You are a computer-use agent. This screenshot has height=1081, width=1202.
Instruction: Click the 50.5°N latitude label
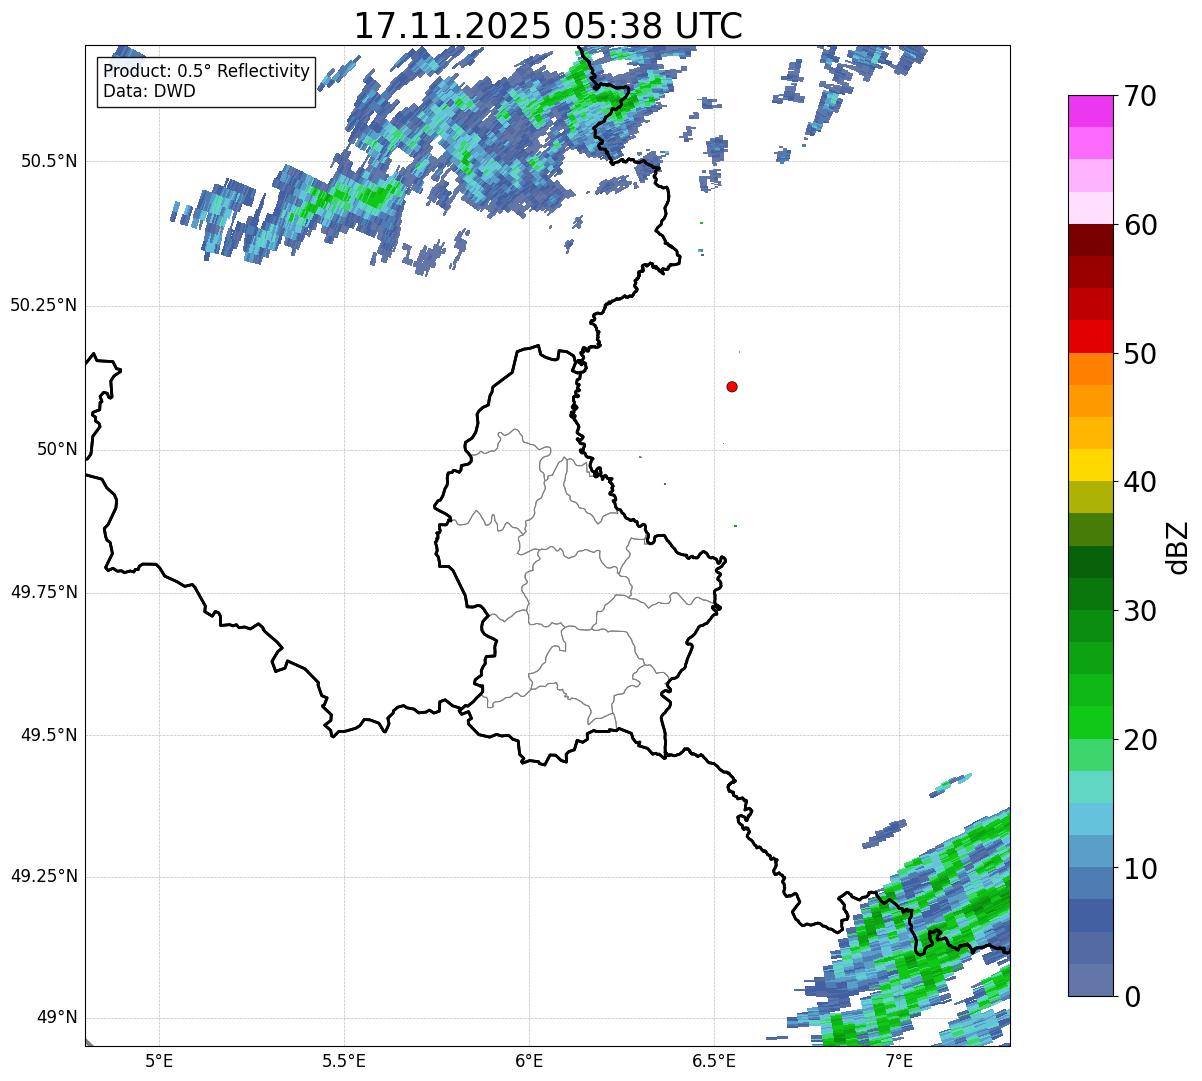[x=50, y=161]
